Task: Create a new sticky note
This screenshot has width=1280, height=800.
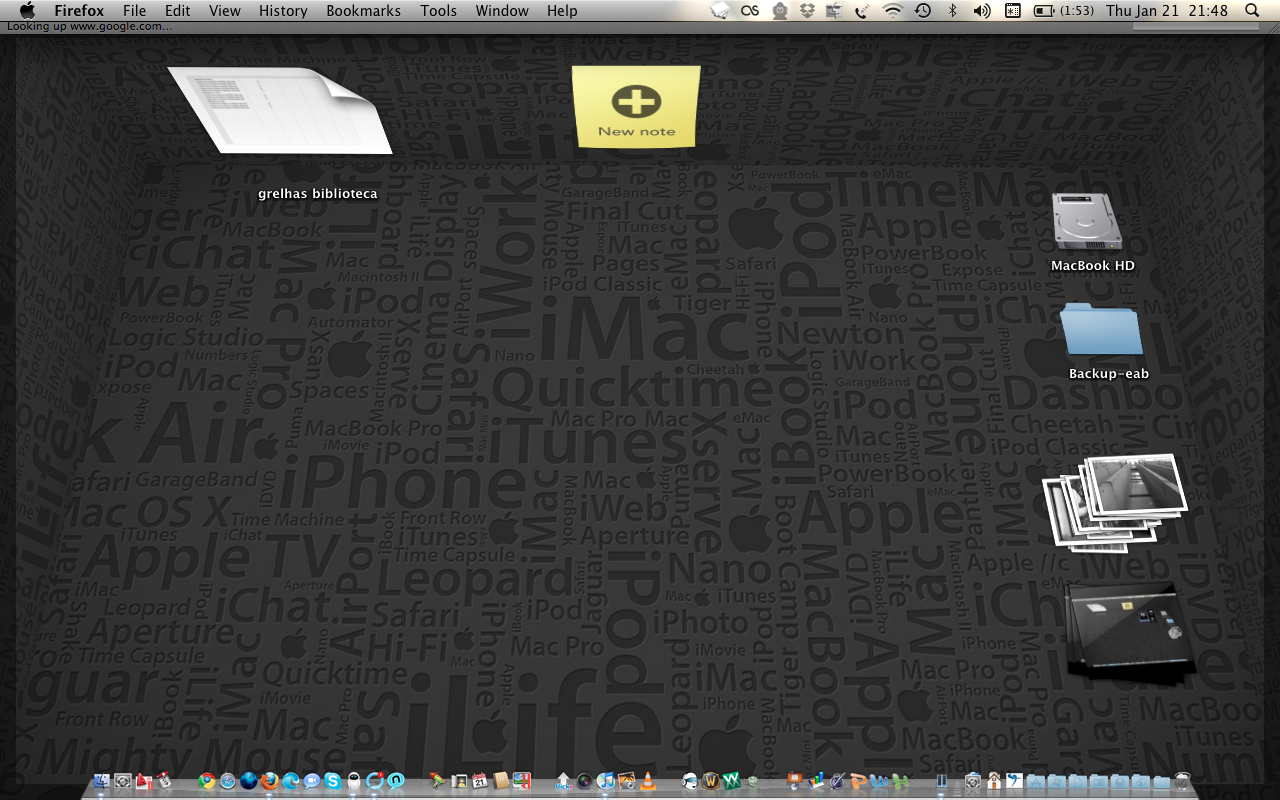Action: click(636, 103)
